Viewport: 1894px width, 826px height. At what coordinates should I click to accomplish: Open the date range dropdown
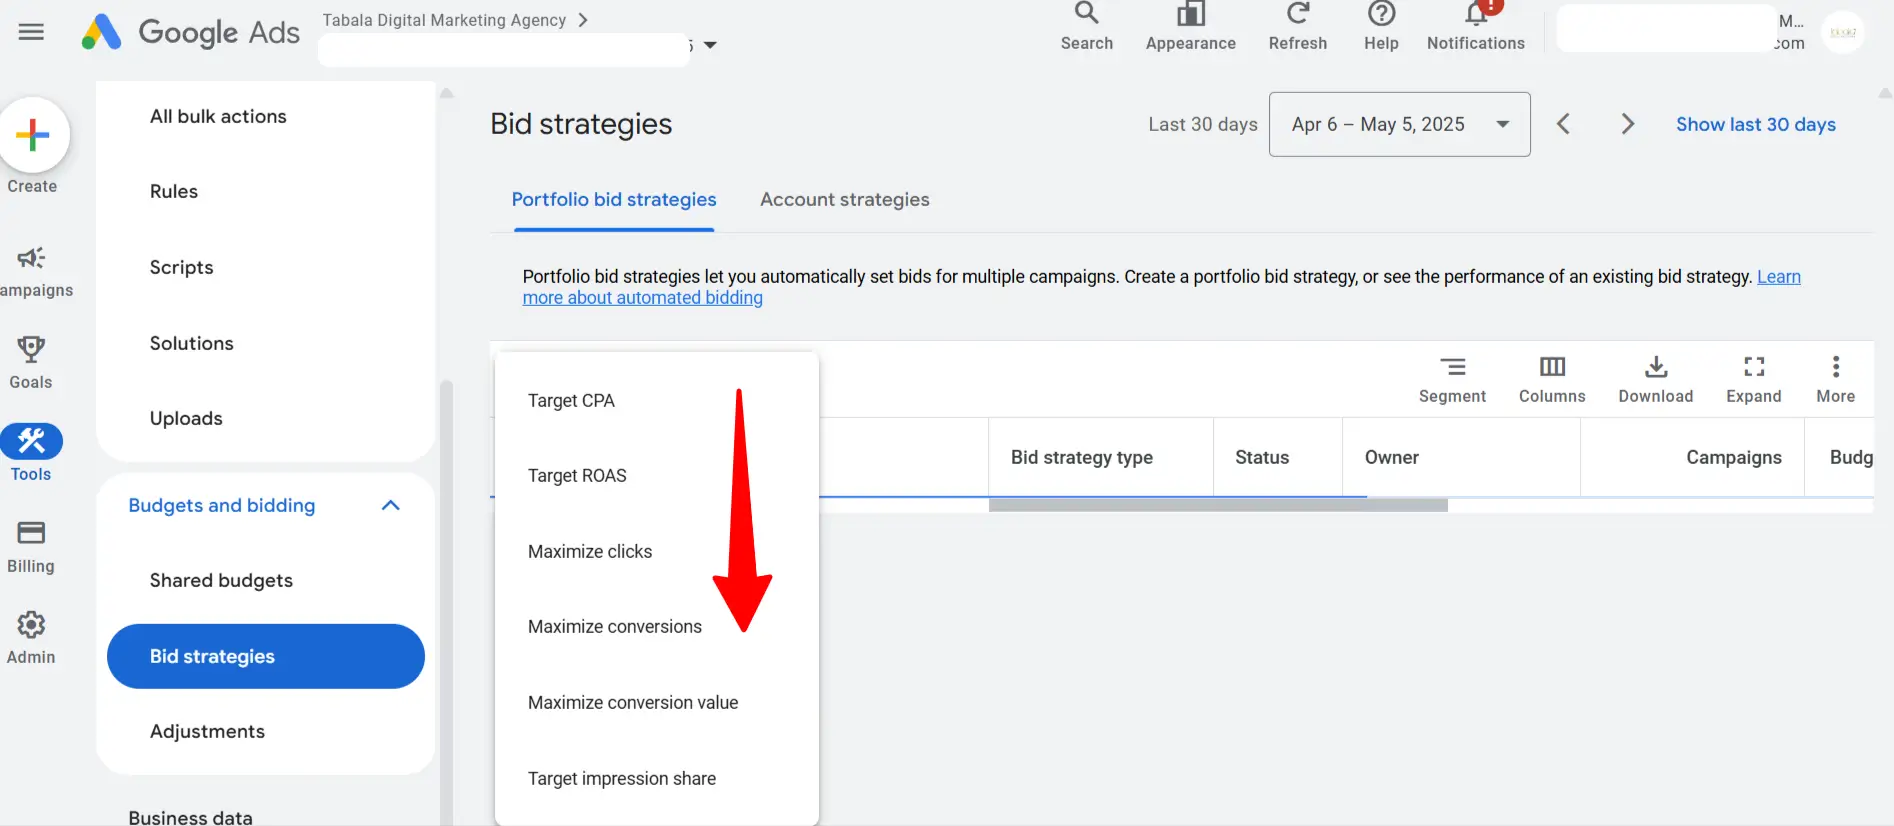1399,124
